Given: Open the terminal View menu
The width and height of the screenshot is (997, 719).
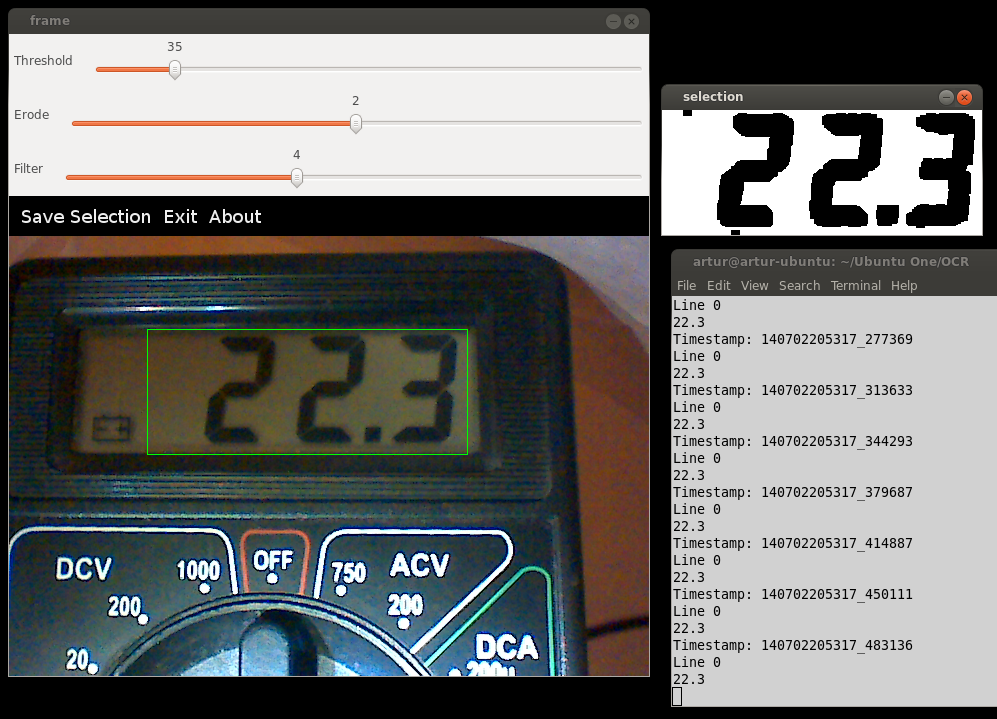Looking at the screenshot, I should (754, 285).
